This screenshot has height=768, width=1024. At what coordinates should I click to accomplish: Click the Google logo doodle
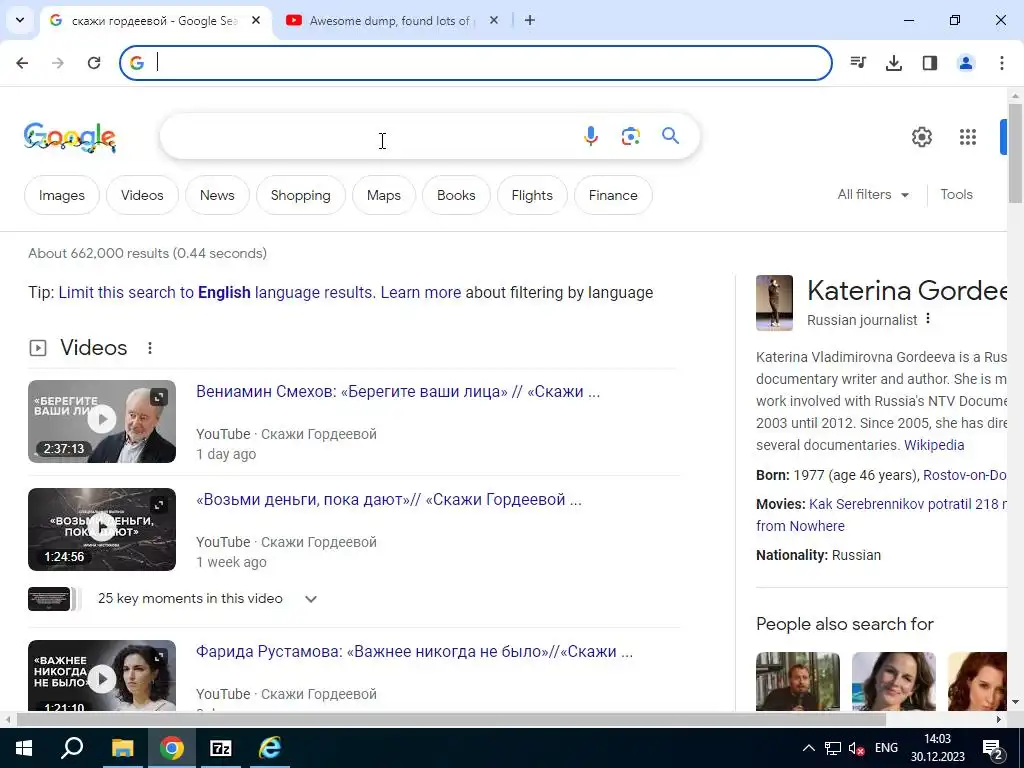70,137
